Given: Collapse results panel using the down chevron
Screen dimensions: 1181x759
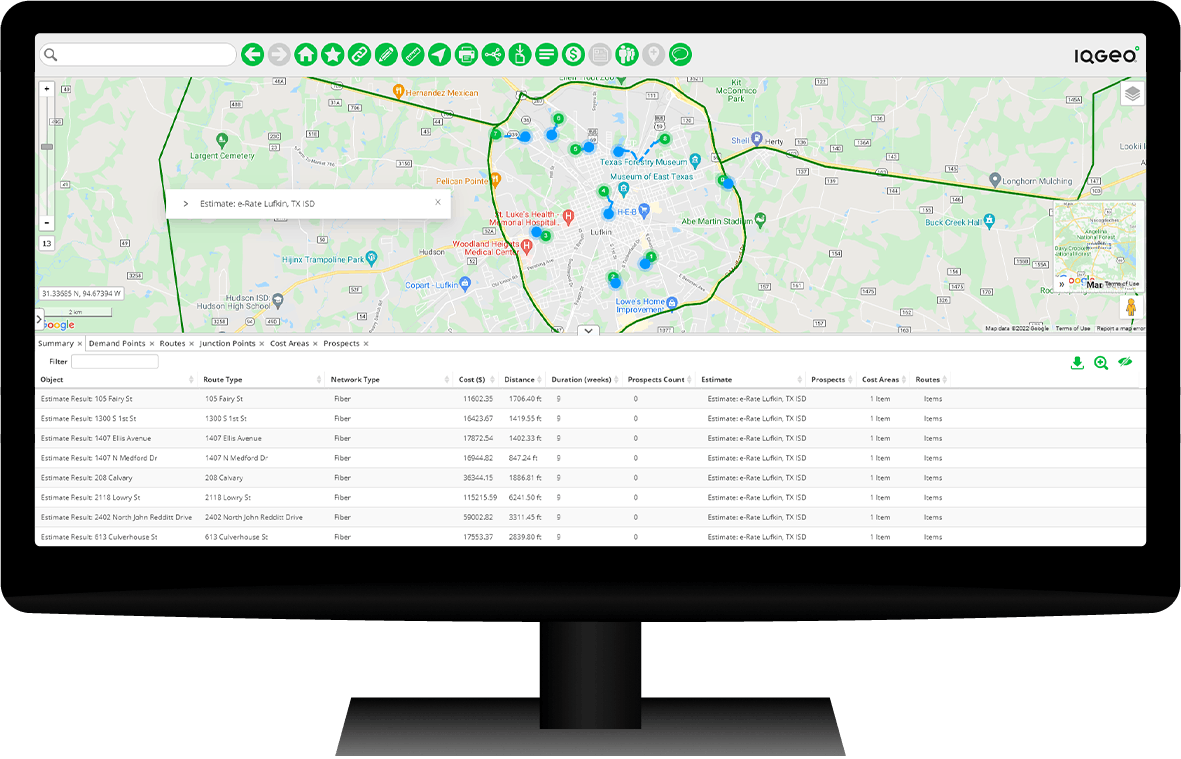Looking at the screenshot, I should 588,330.
